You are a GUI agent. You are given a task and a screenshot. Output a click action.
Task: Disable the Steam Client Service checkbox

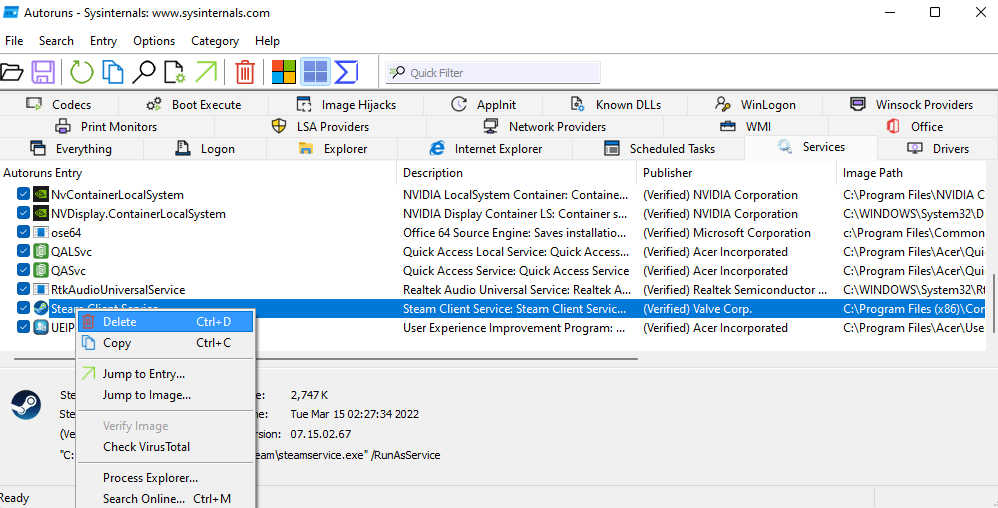tap(24, 309)
